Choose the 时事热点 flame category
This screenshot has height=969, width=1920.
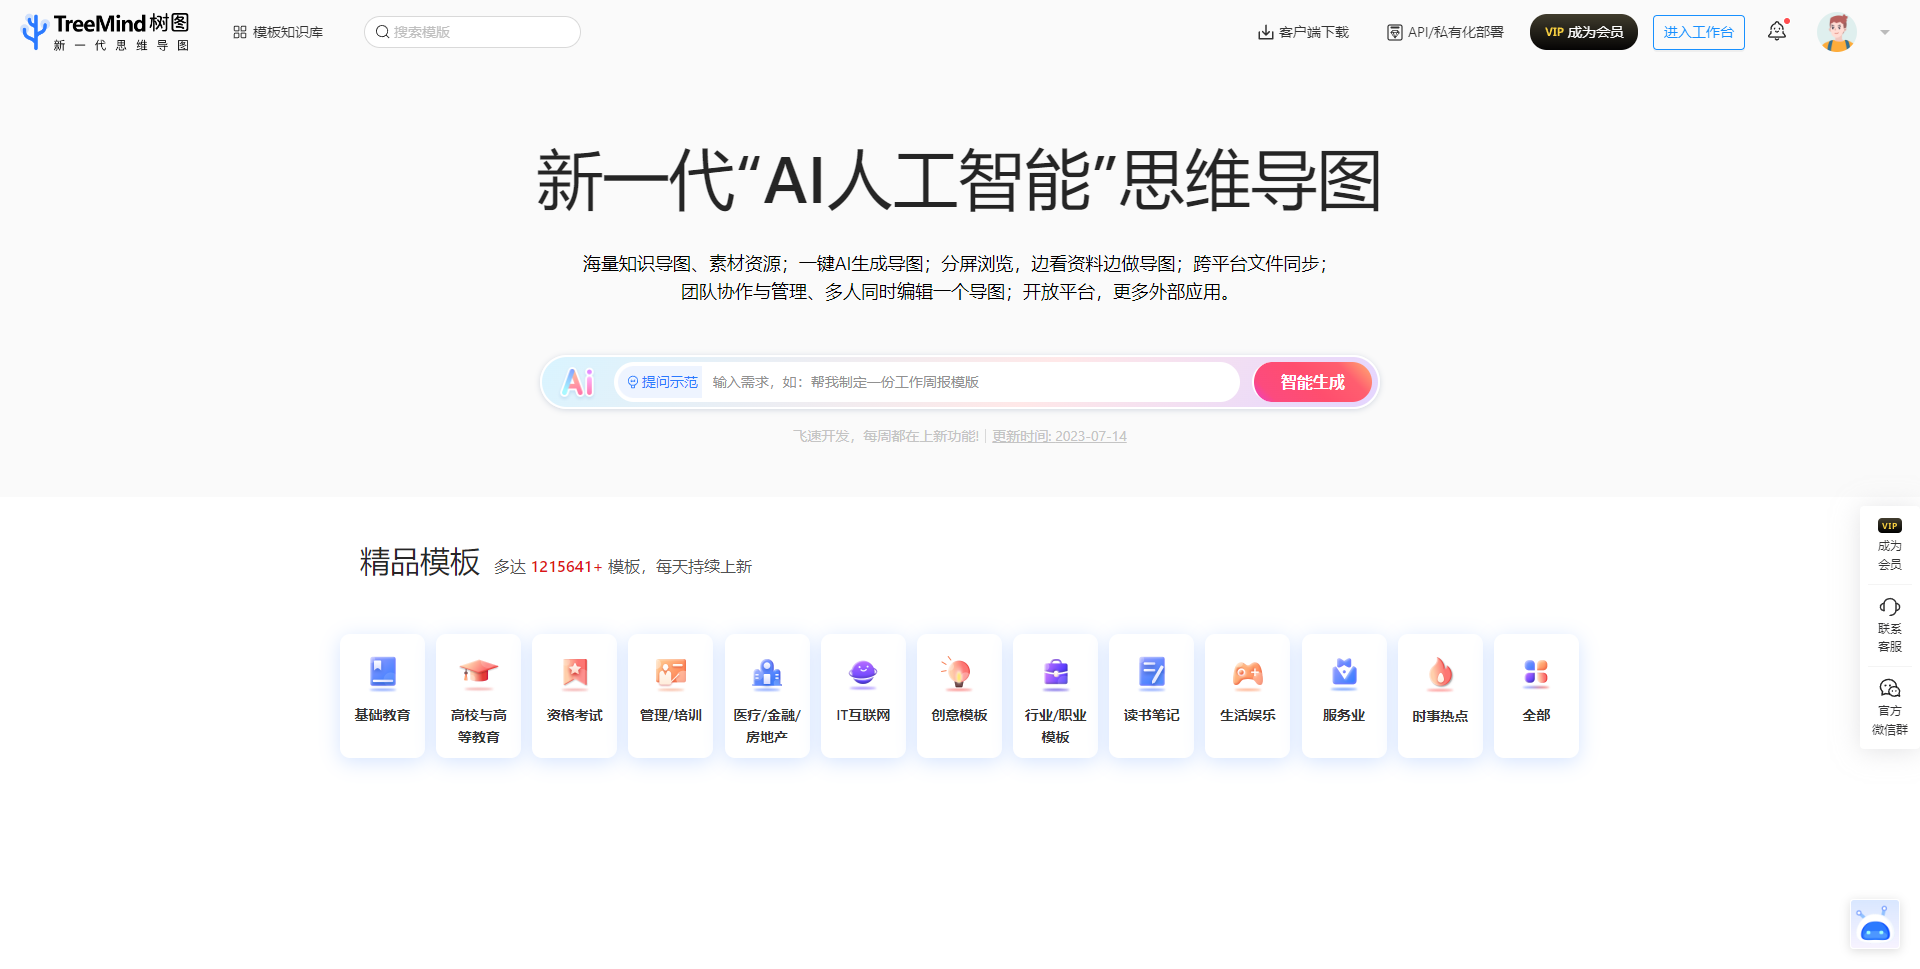(x=1440, y=695)
